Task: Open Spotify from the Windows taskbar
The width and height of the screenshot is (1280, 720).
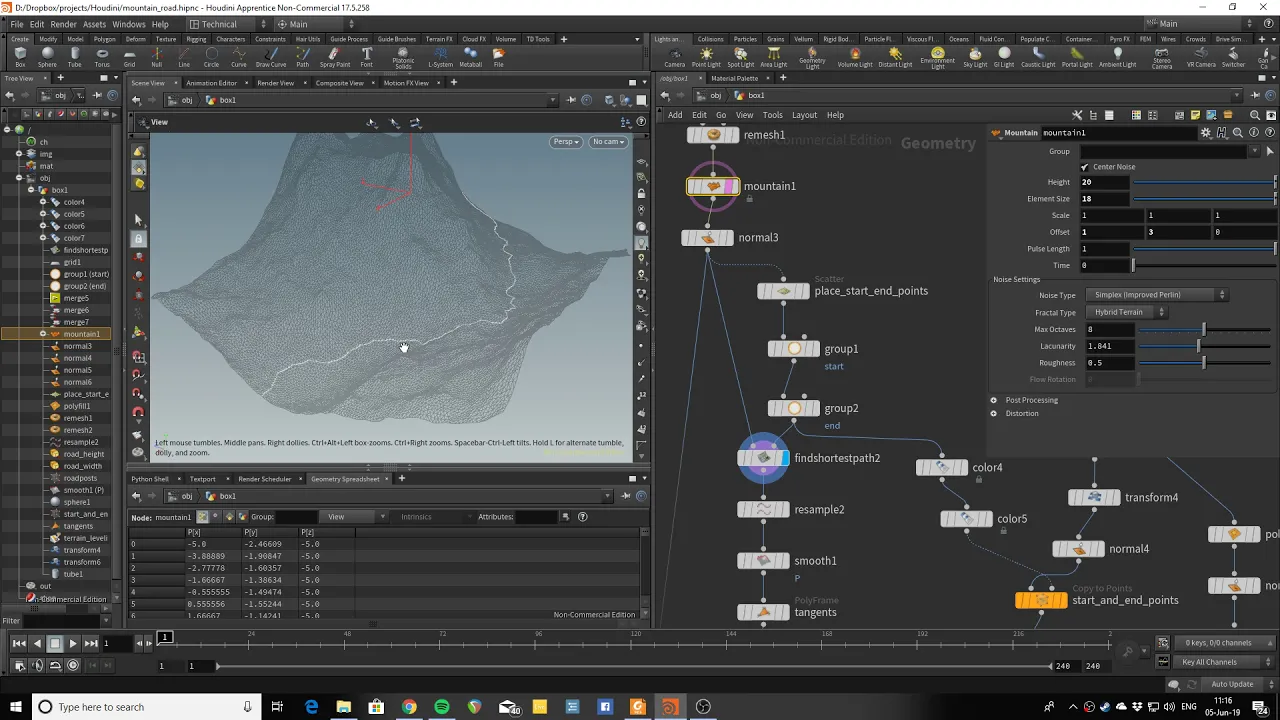Action: [x=441, y=707]
